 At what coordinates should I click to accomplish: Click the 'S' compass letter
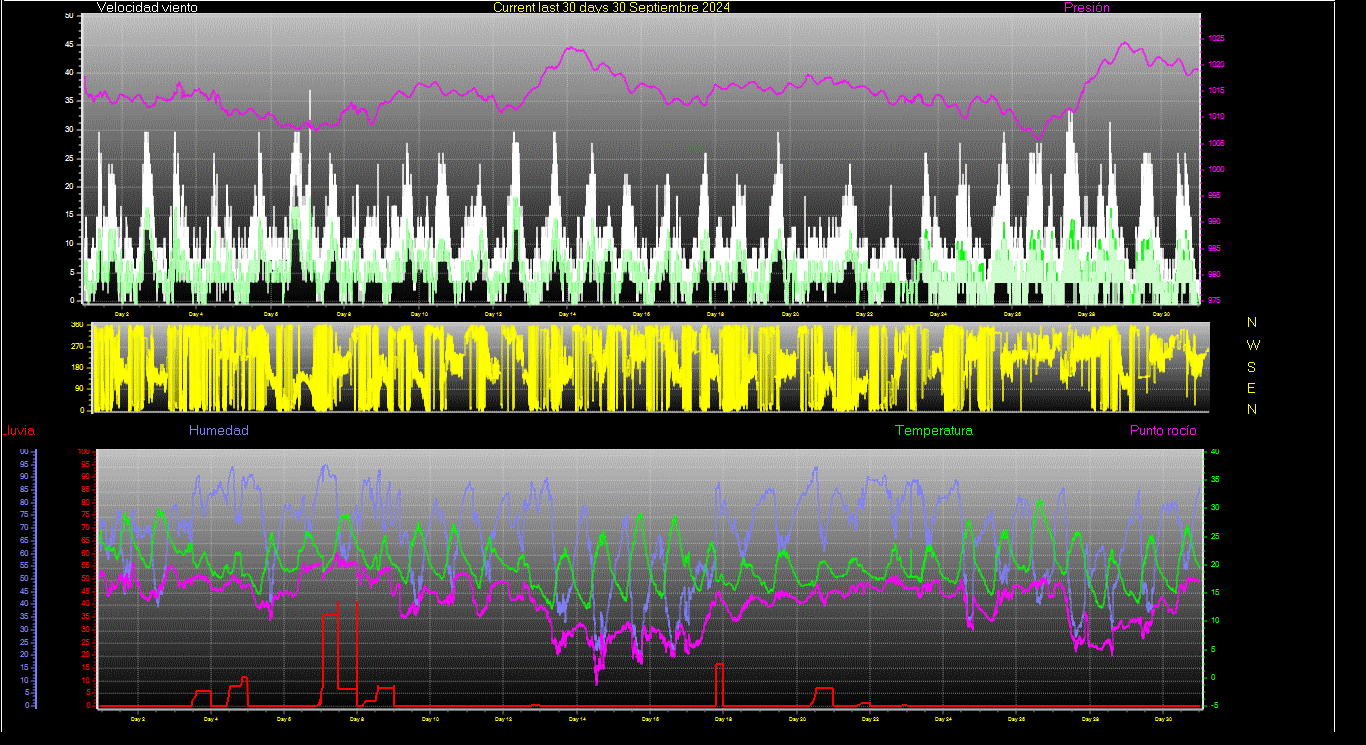pyautogui.click(x=1252, y=366)
